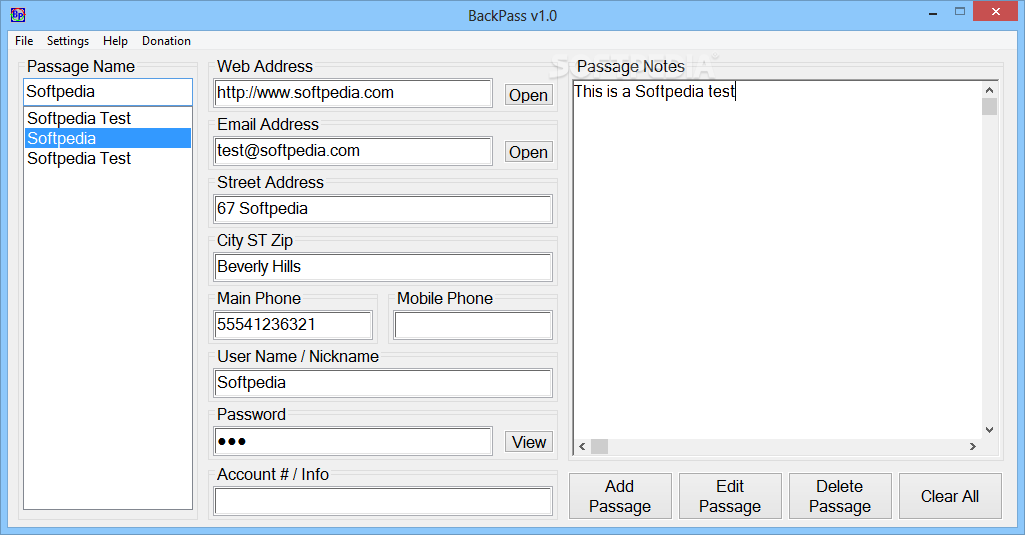Viewport: 1025px width, 535px height.
Task: Click the notes scroll left arrow
Action: (x=582, y=447)
